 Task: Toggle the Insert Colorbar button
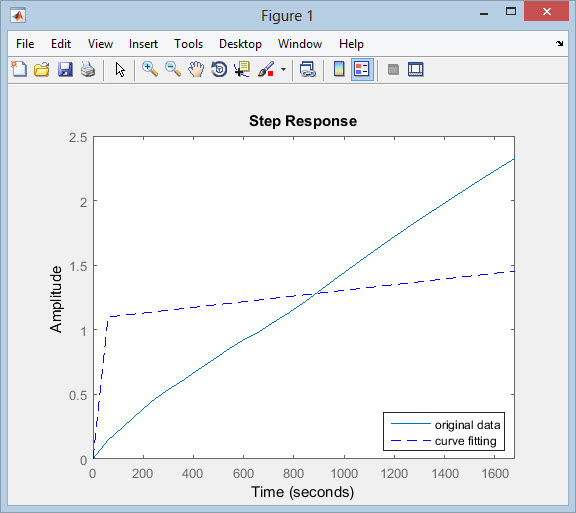(x=339, y=69)
